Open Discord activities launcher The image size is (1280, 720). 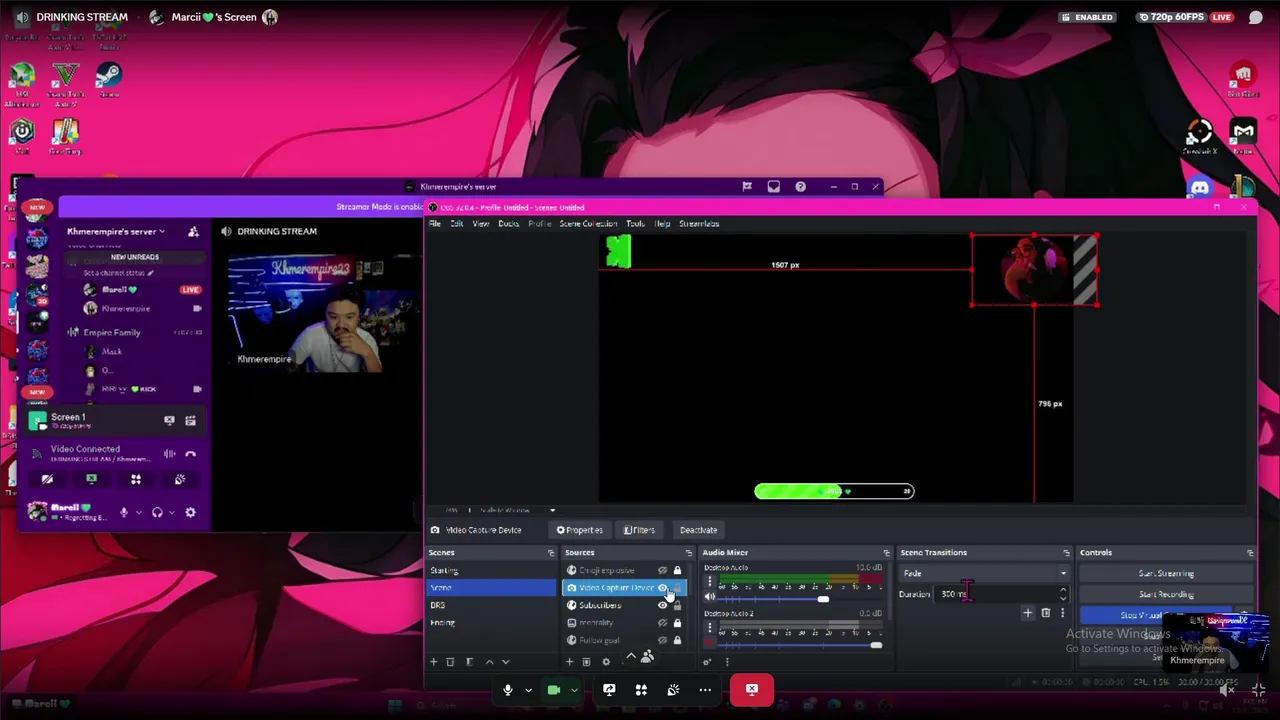point(136,480)
